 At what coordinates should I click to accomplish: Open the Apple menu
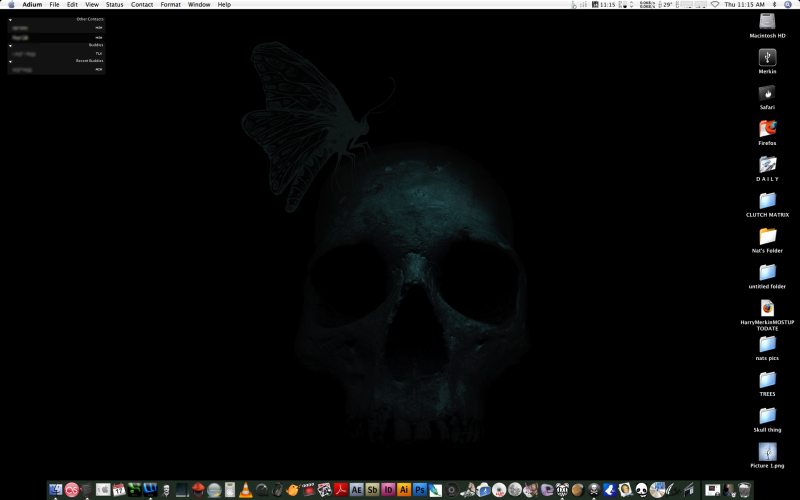tap(11, 4)
